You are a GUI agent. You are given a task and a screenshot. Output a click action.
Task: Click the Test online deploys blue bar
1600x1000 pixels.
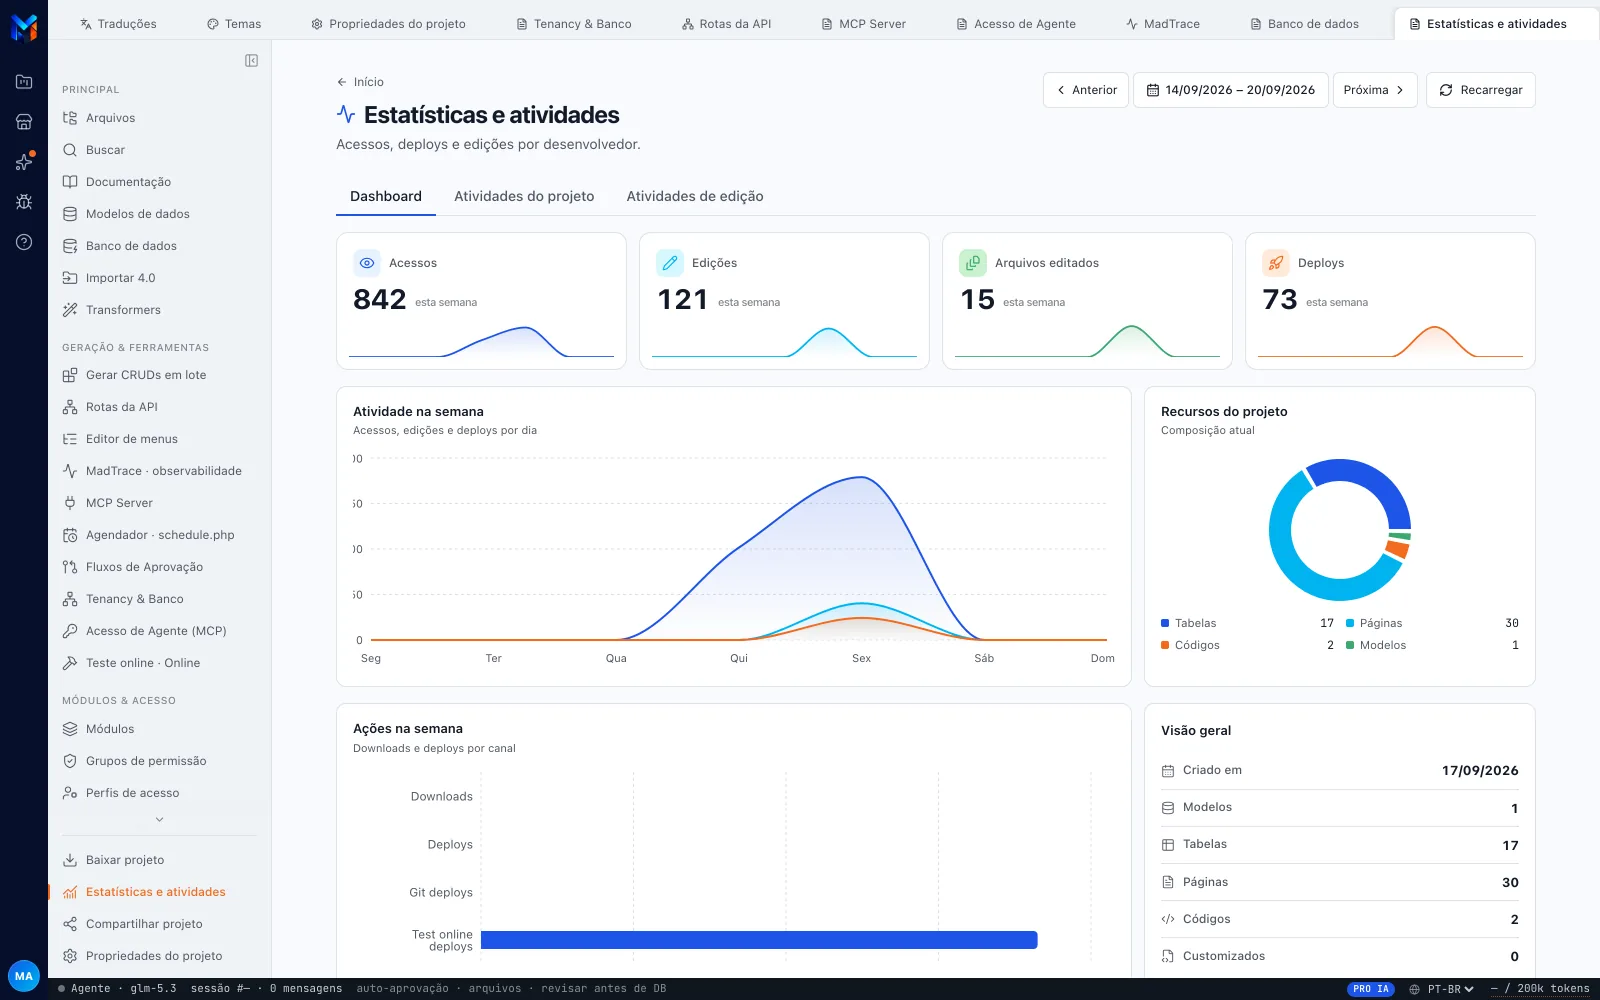click(759, 940)
